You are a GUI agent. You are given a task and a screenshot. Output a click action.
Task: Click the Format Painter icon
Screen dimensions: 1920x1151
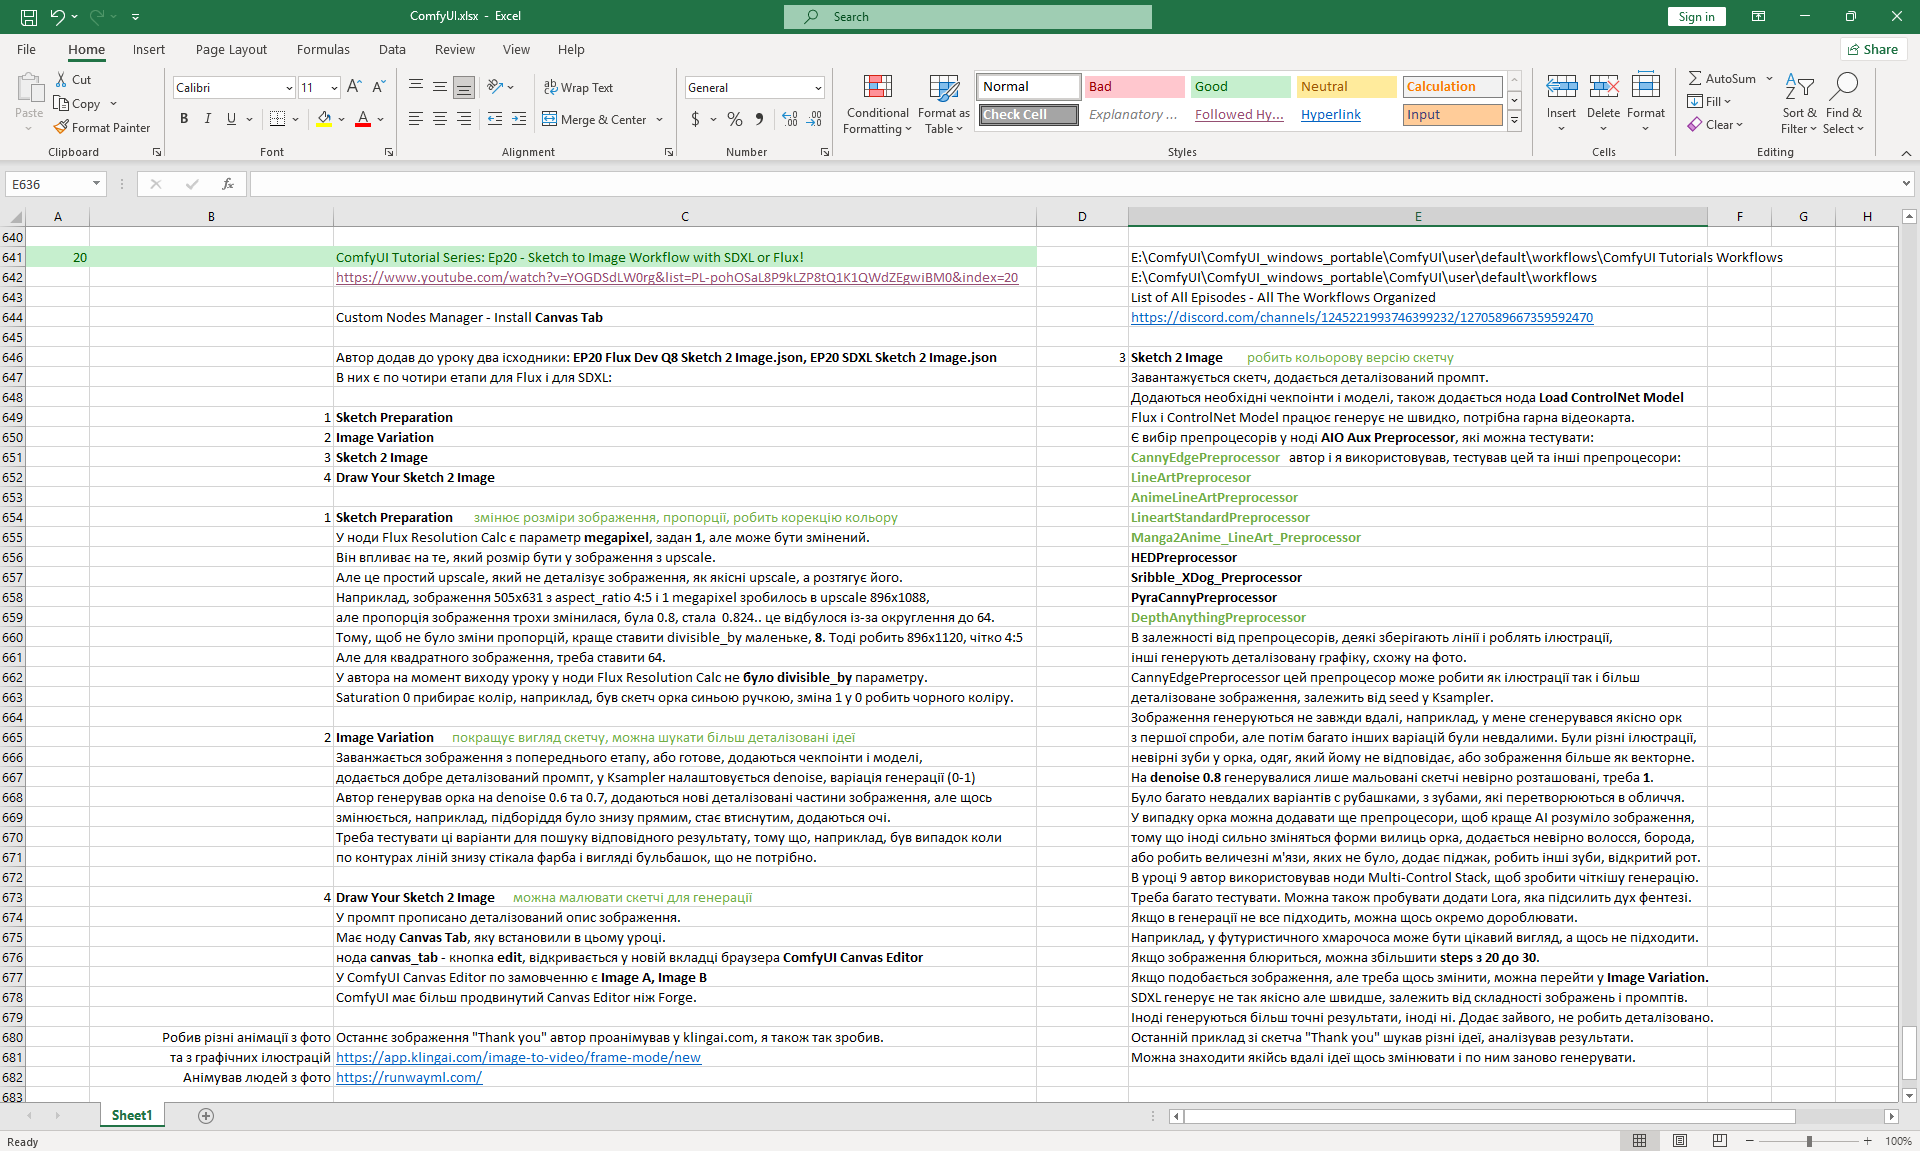(x=62, y=127)
